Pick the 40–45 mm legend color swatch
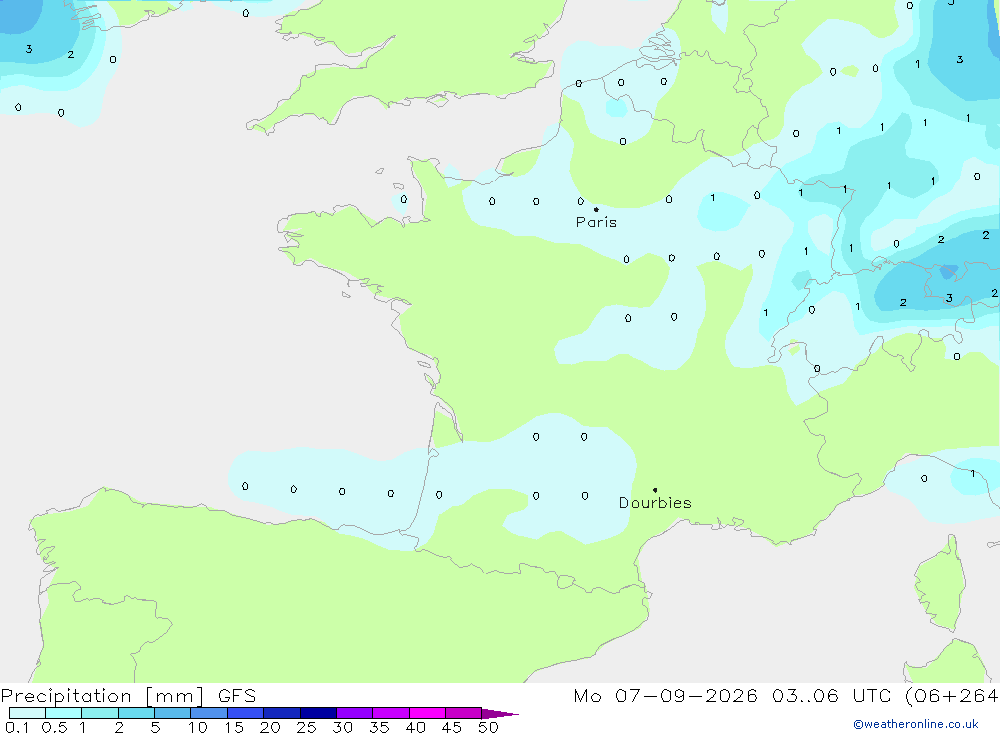The height and width of the screenshot is (733, 1000). click(427, 713)
